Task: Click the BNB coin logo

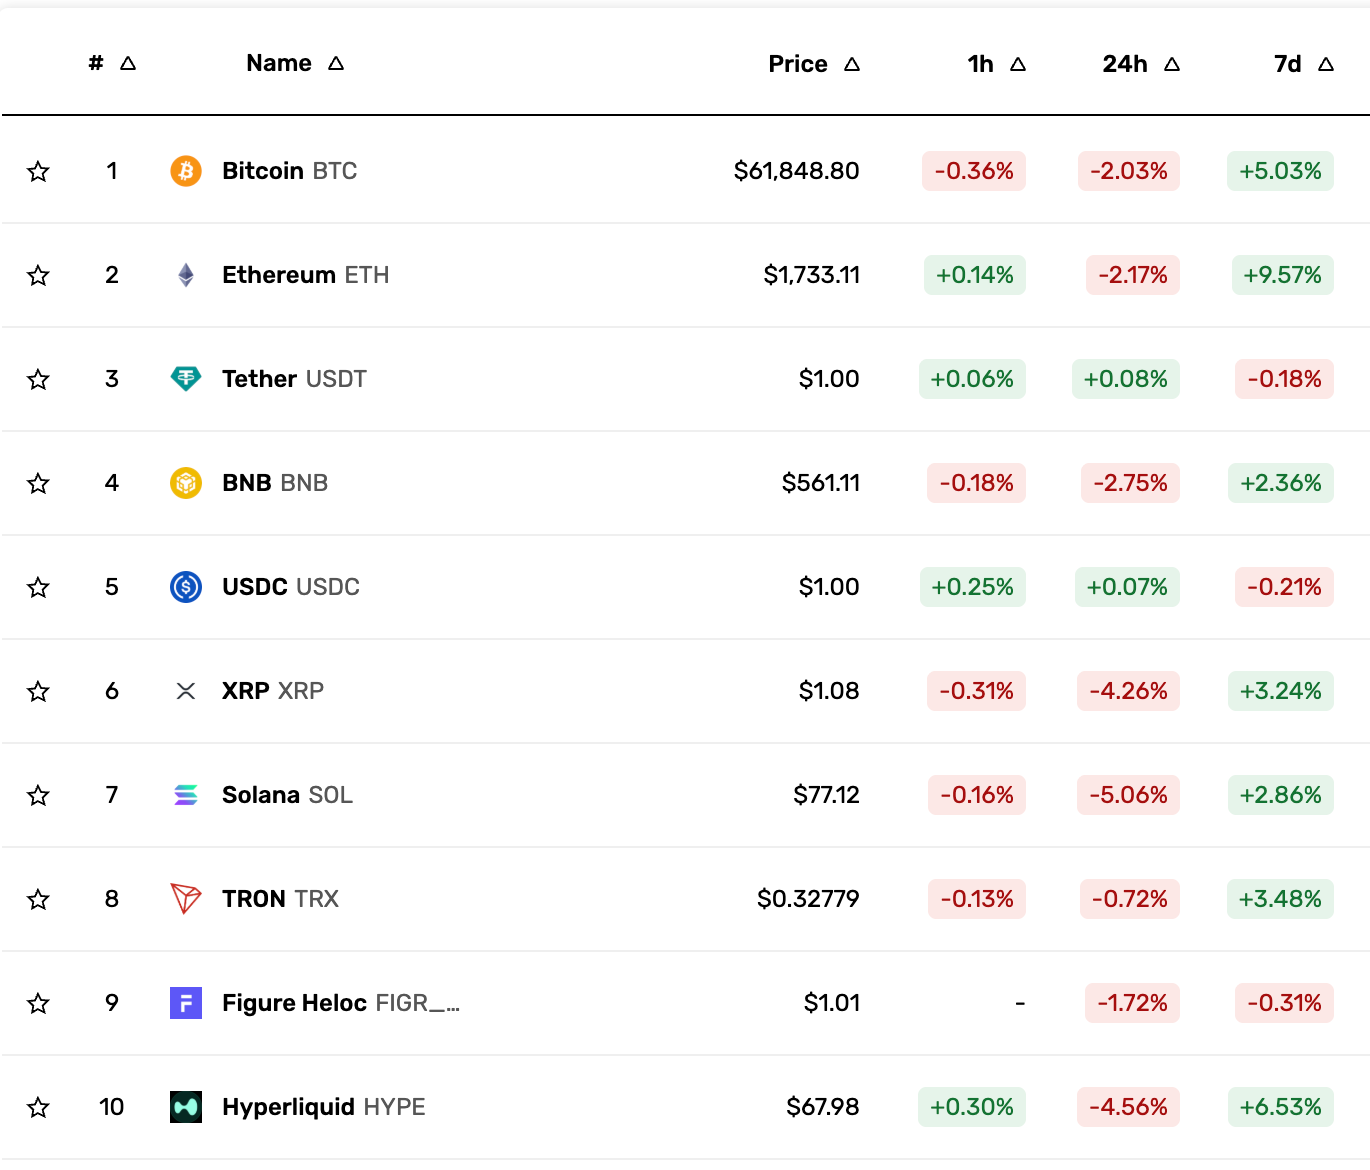Action: coord(186,483)
